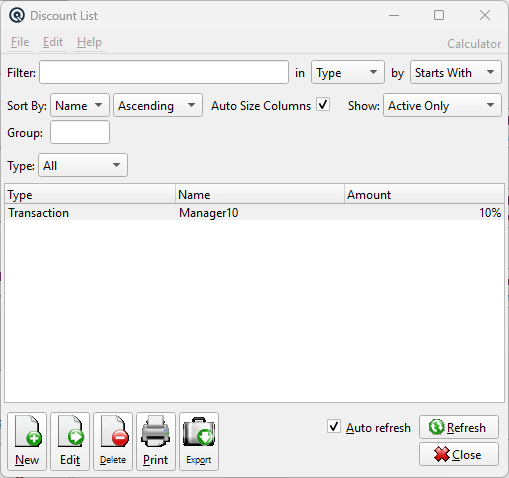
Task: Open the Show Active Only dropdown
Action: point(442,105)
